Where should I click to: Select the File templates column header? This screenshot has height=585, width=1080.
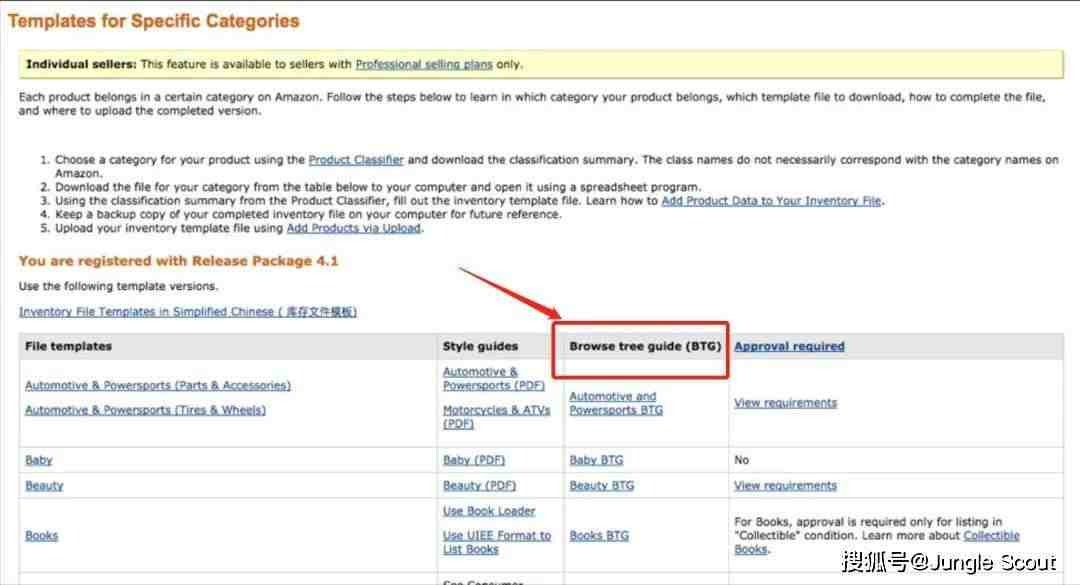[x=68, y=347]
